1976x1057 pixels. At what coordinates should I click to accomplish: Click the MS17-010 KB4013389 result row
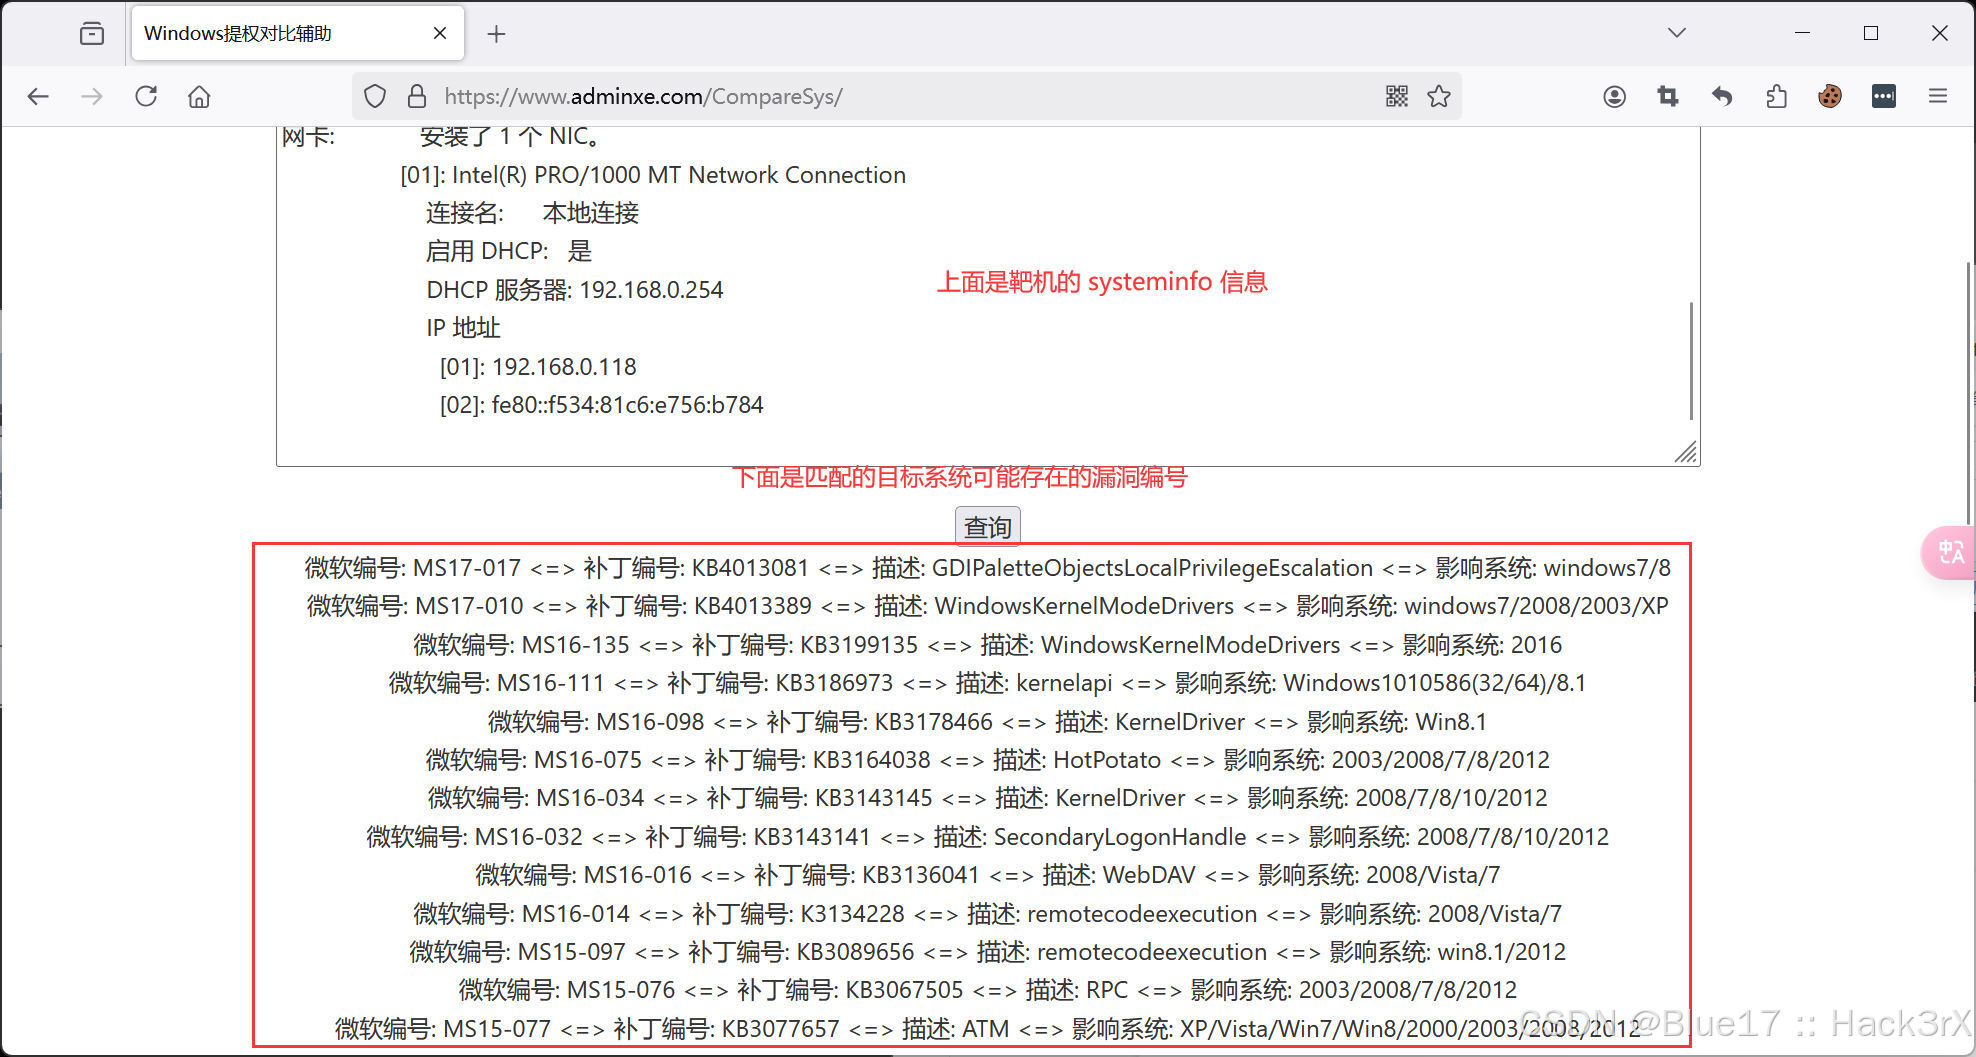tap(988, 606)
